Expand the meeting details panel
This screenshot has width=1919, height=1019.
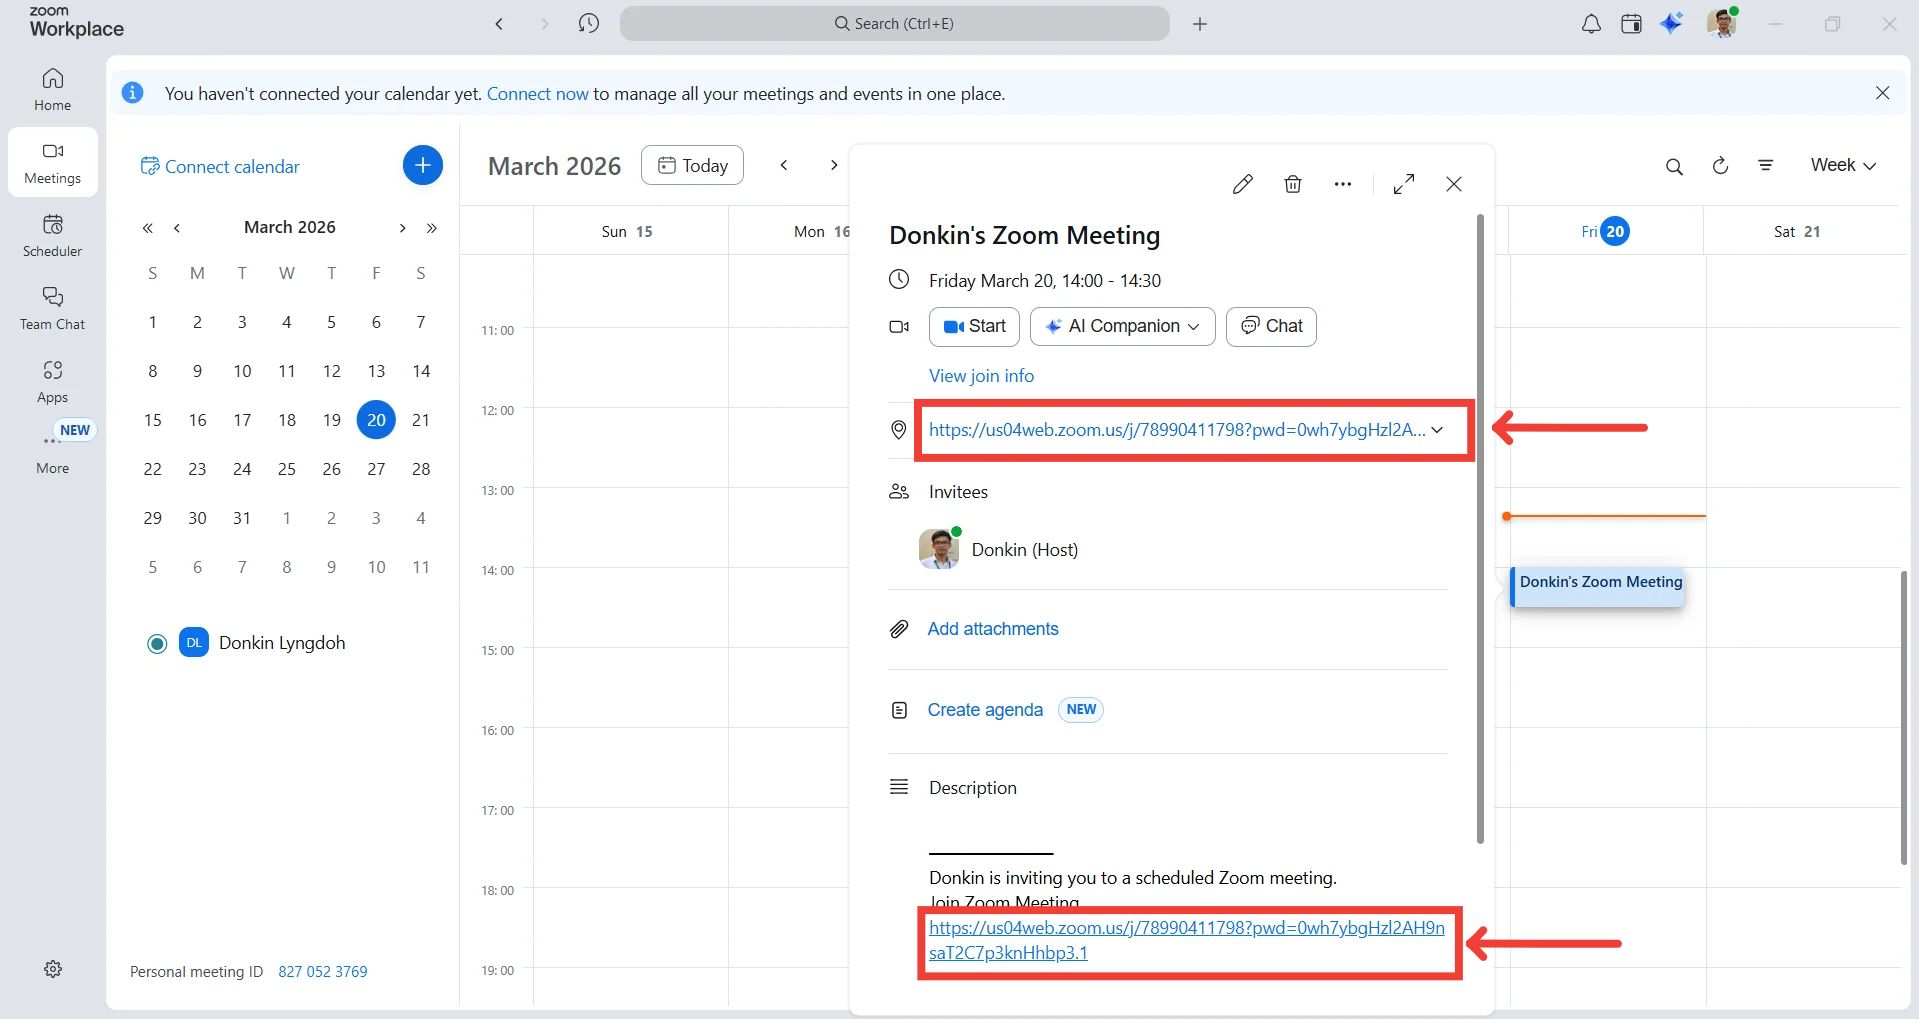pyautogui.click(x=1404, y=184)
